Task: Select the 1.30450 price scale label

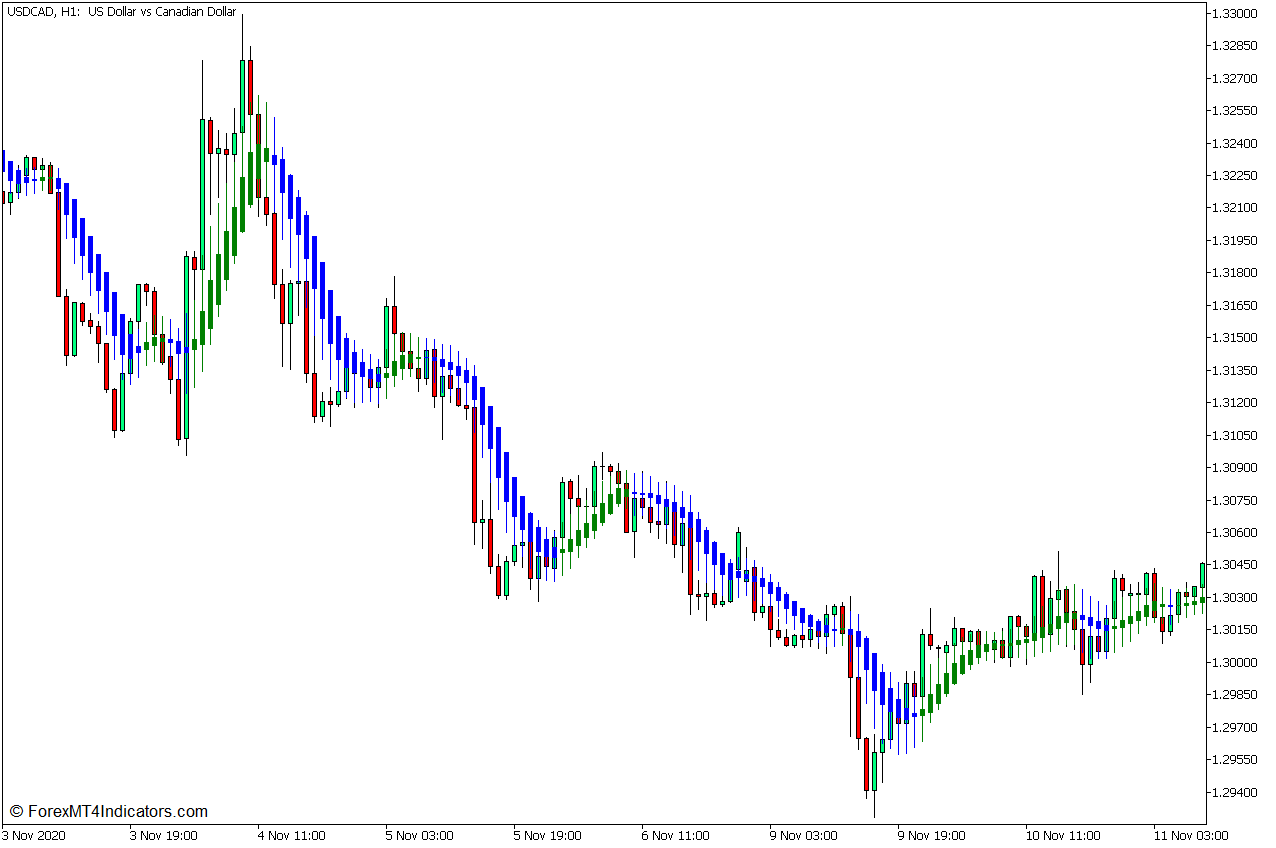Action: pos(1233,565)
